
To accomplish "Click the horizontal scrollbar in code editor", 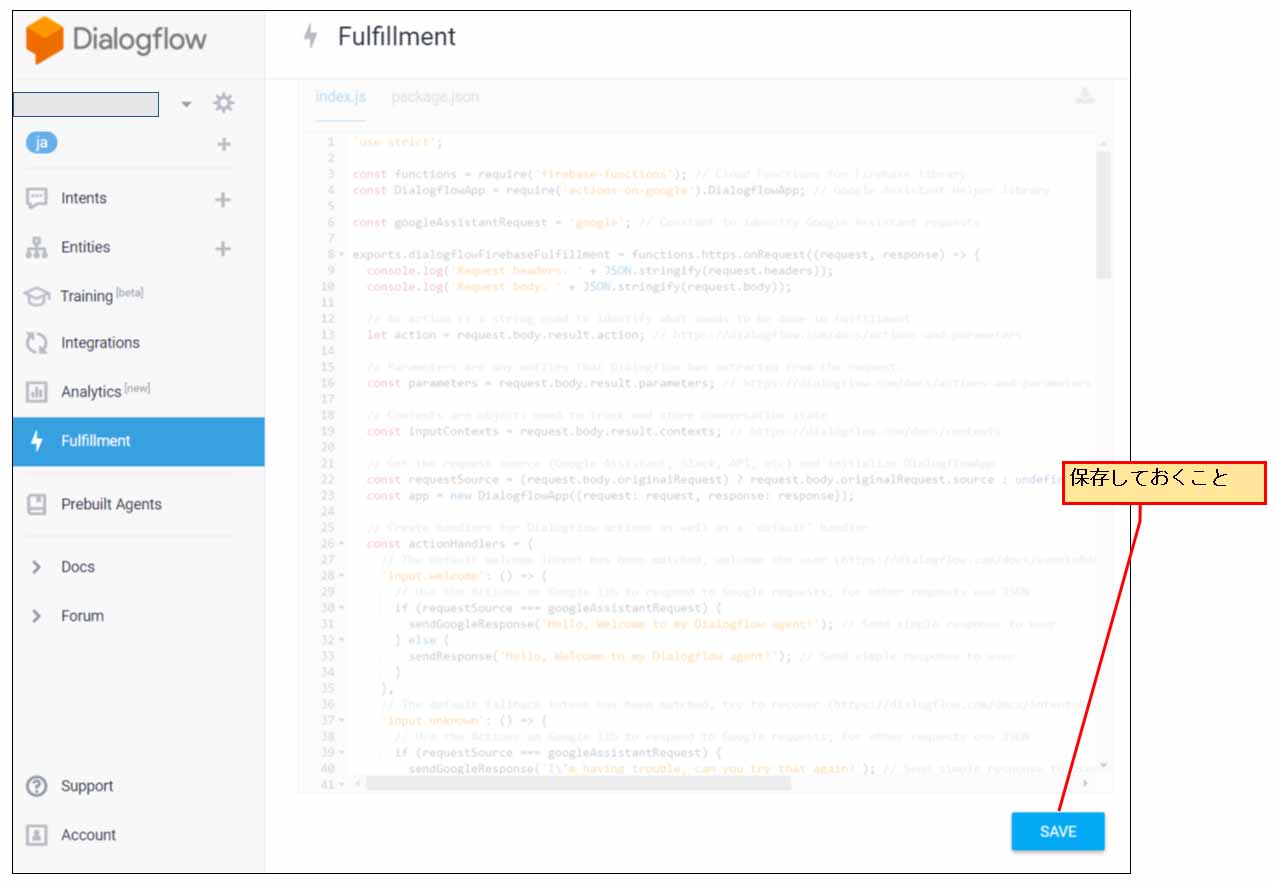I will point(578,783).
